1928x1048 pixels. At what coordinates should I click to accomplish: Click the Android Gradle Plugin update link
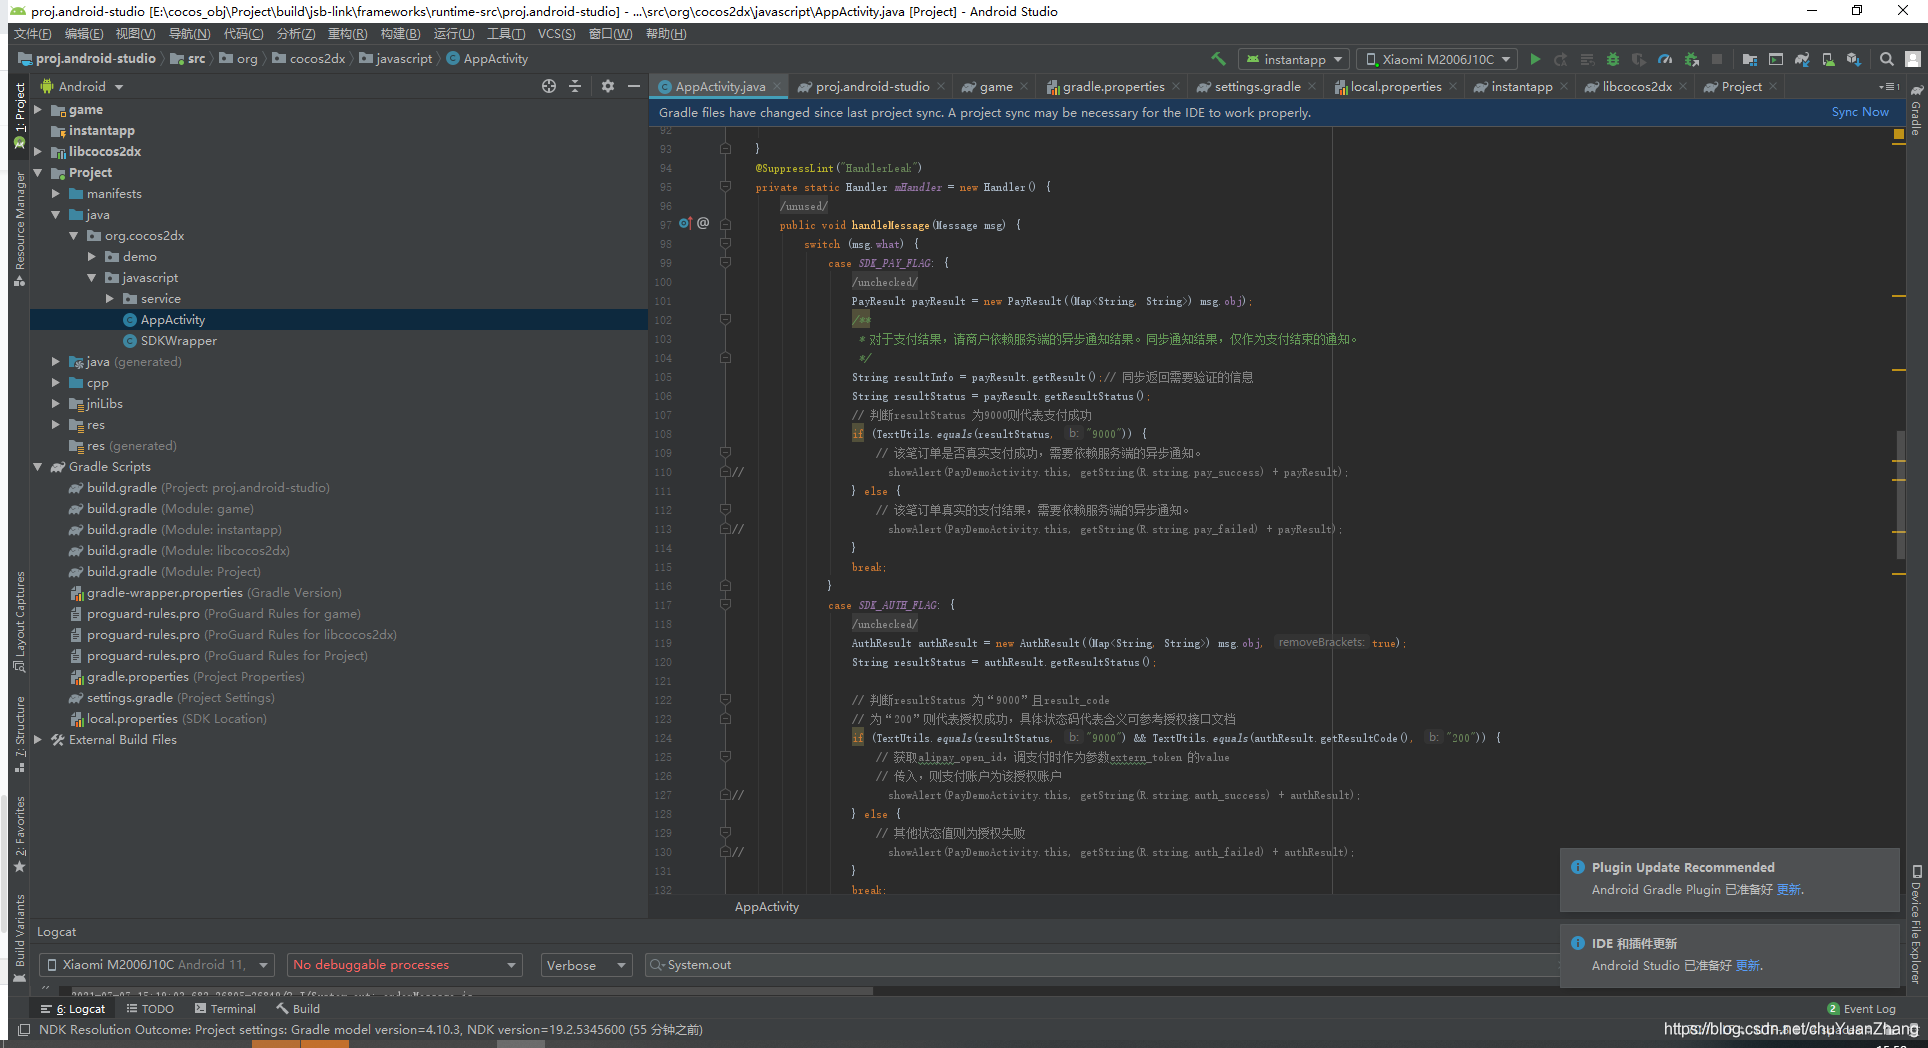(x=1788, y=890)
